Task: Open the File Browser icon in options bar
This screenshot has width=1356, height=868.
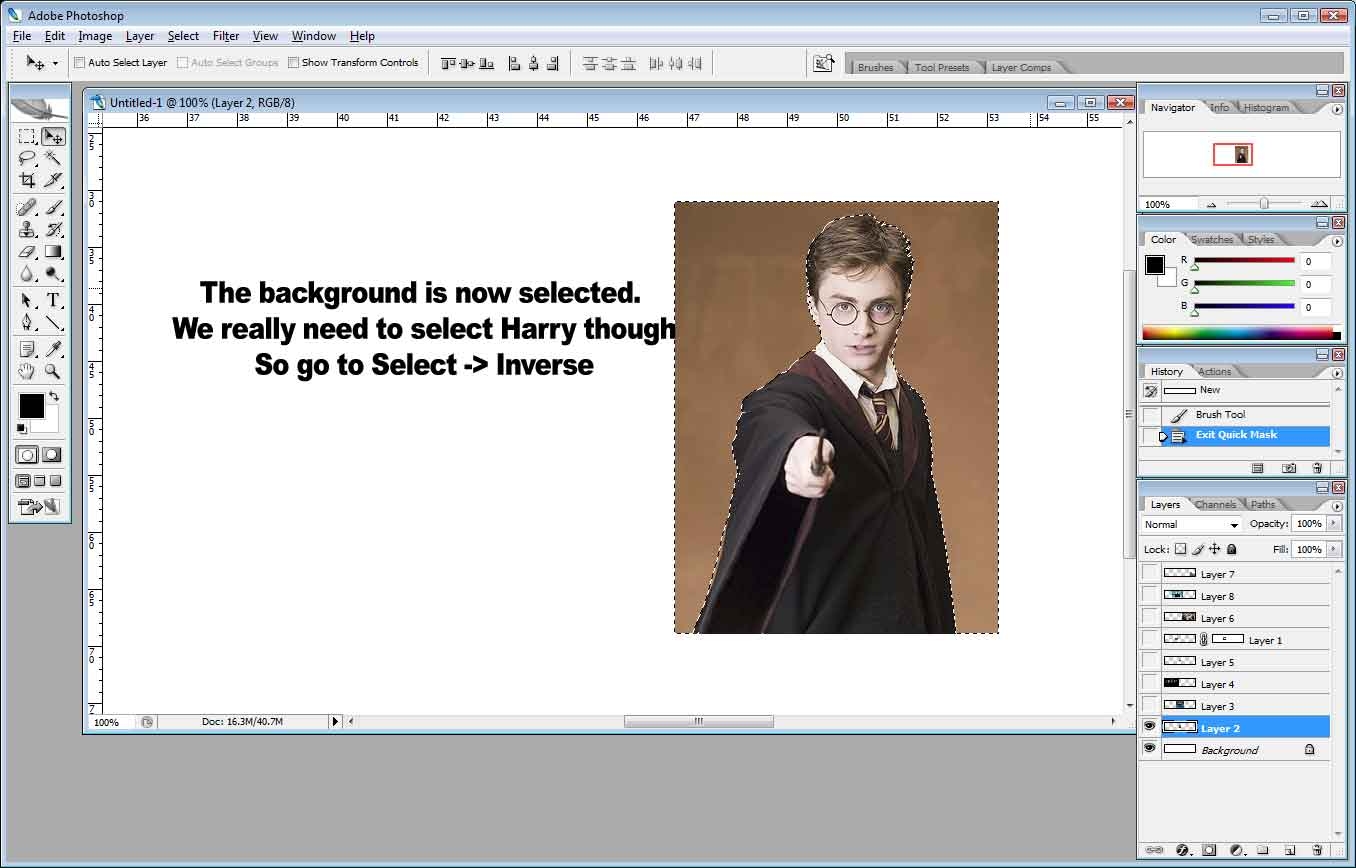Action: (823, 63)
